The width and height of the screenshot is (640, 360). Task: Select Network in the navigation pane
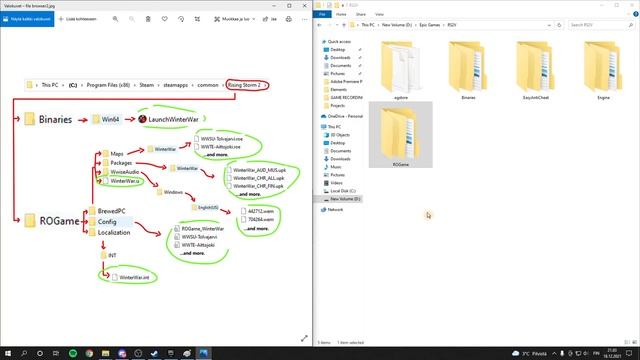click(335, 209)
